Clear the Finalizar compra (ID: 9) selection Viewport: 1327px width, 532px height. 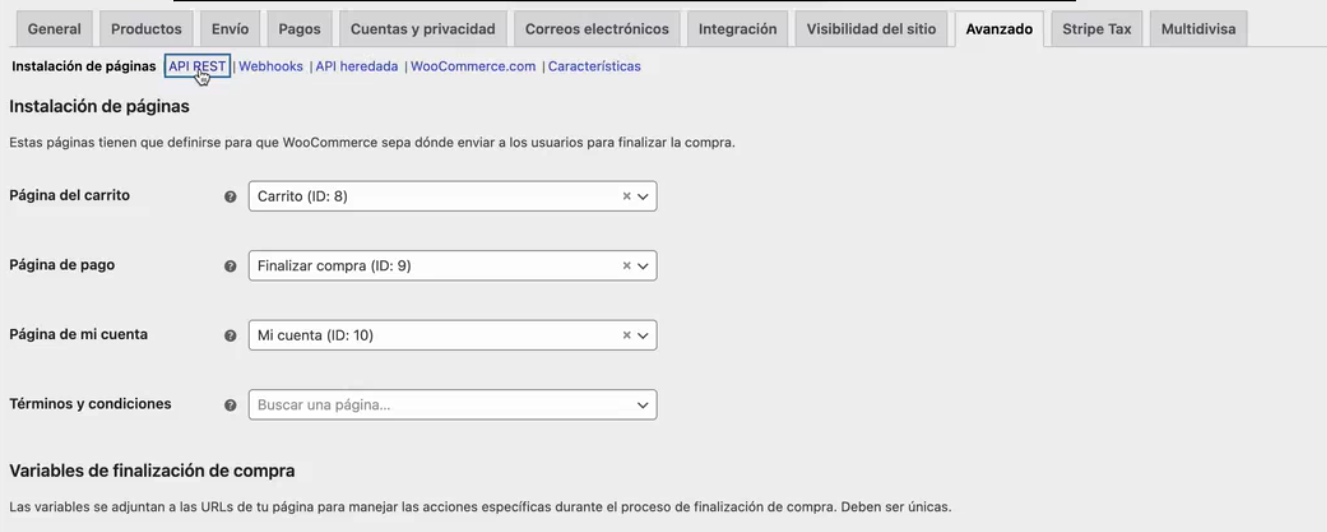tap(627, 266)
